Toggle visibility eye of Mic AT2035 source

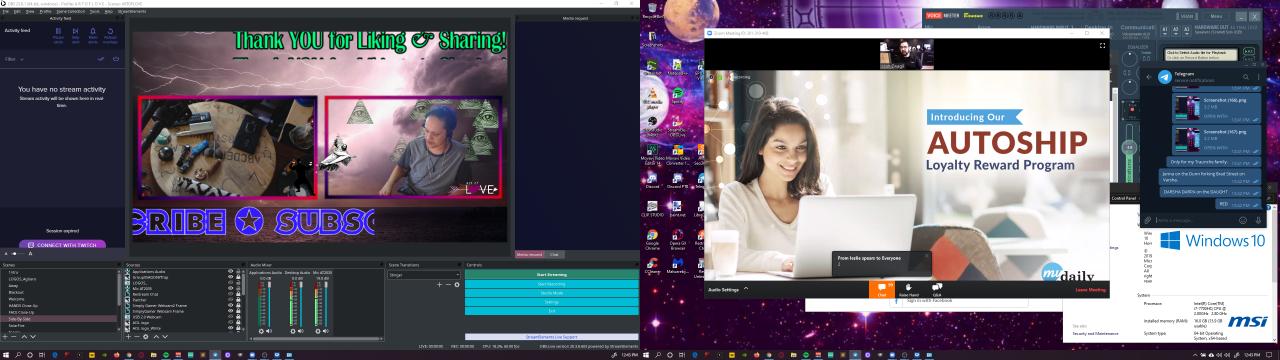click(x=230, y=288)
